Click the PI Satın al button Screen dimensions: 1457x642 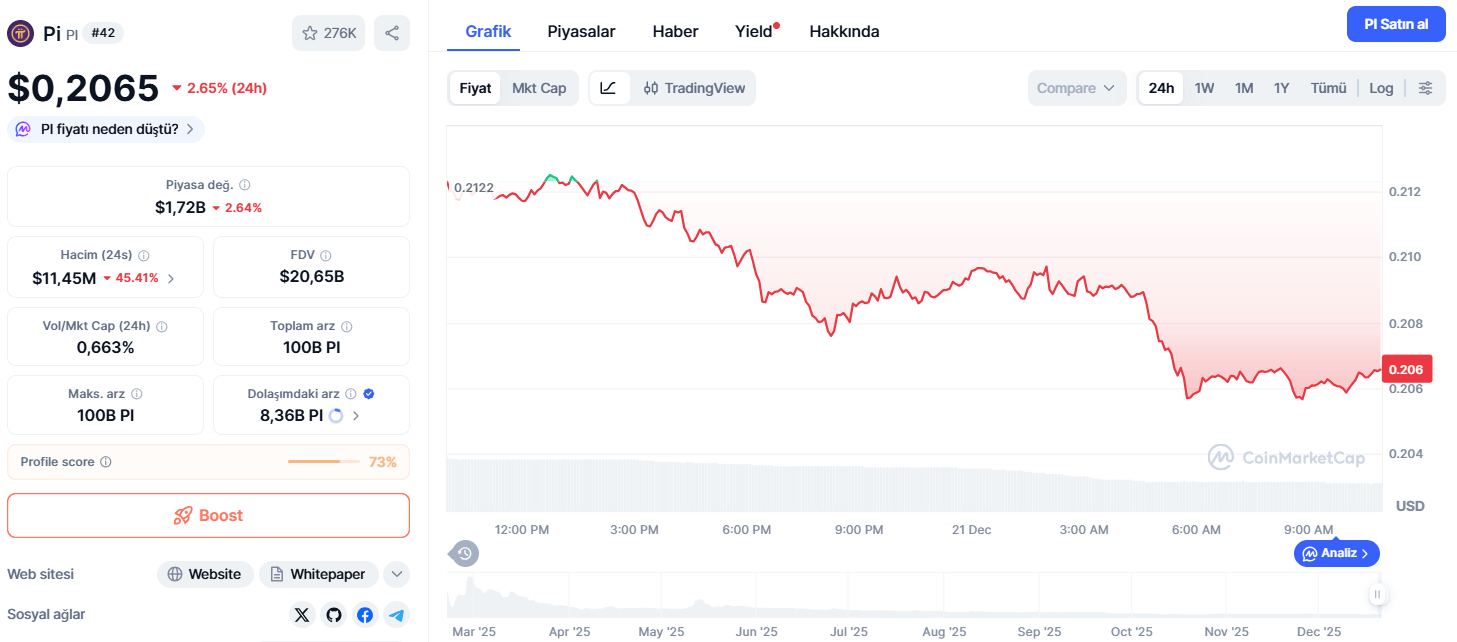click(1396, 24)
